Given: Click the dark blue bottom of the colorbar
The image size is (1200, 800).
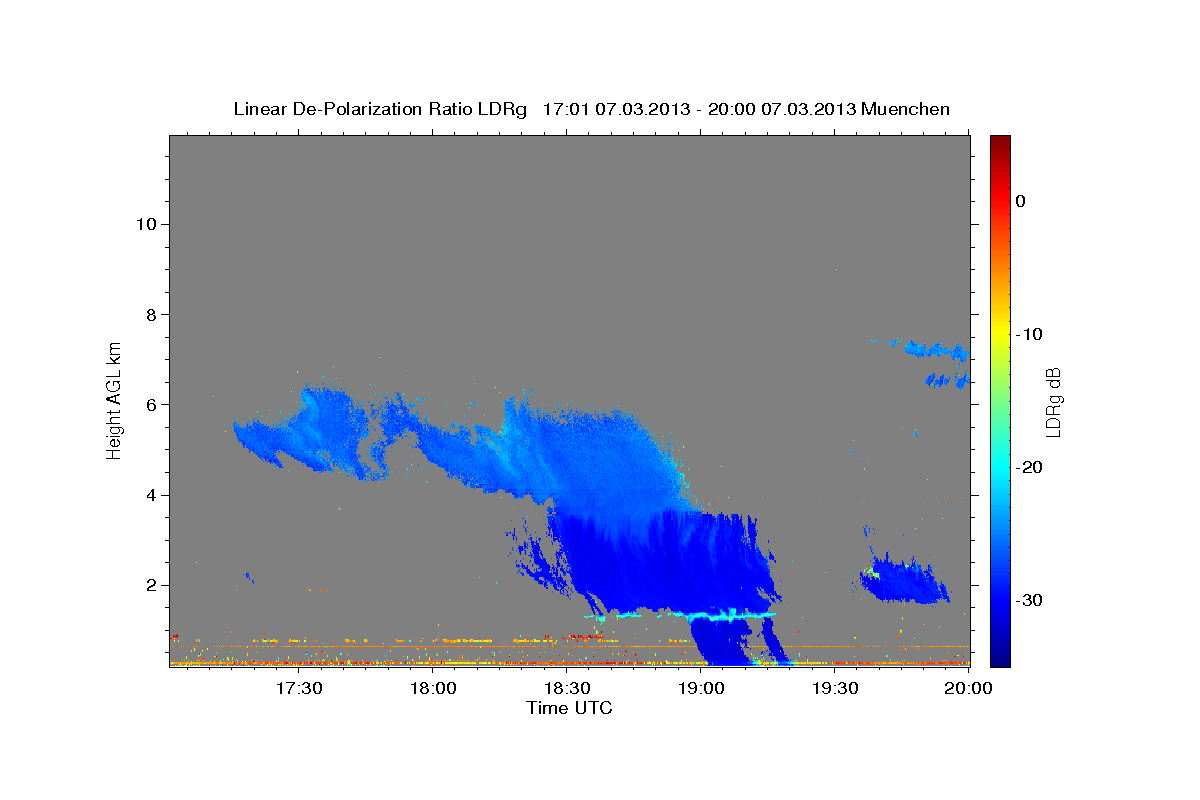Looking at the screenshot, I should coord(1000,655).
